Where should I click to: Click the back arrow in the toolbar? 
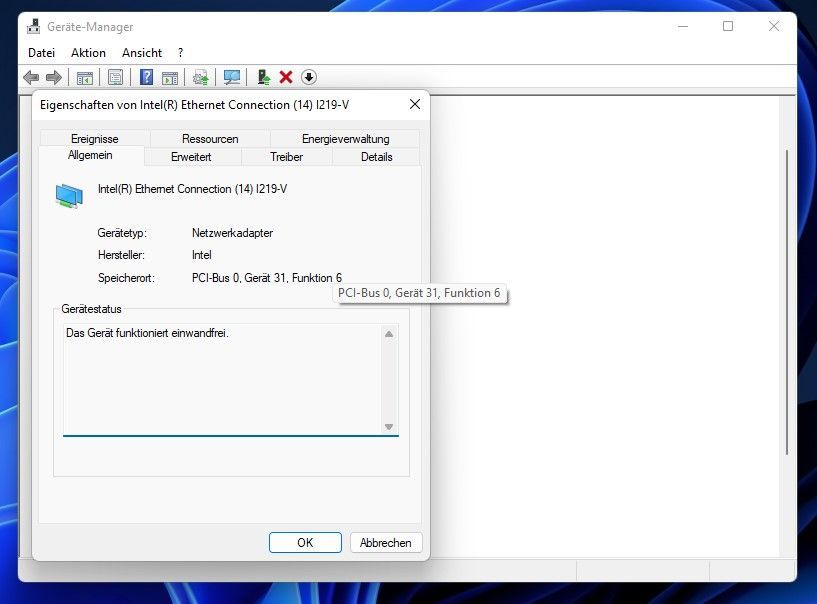[31, 78]
